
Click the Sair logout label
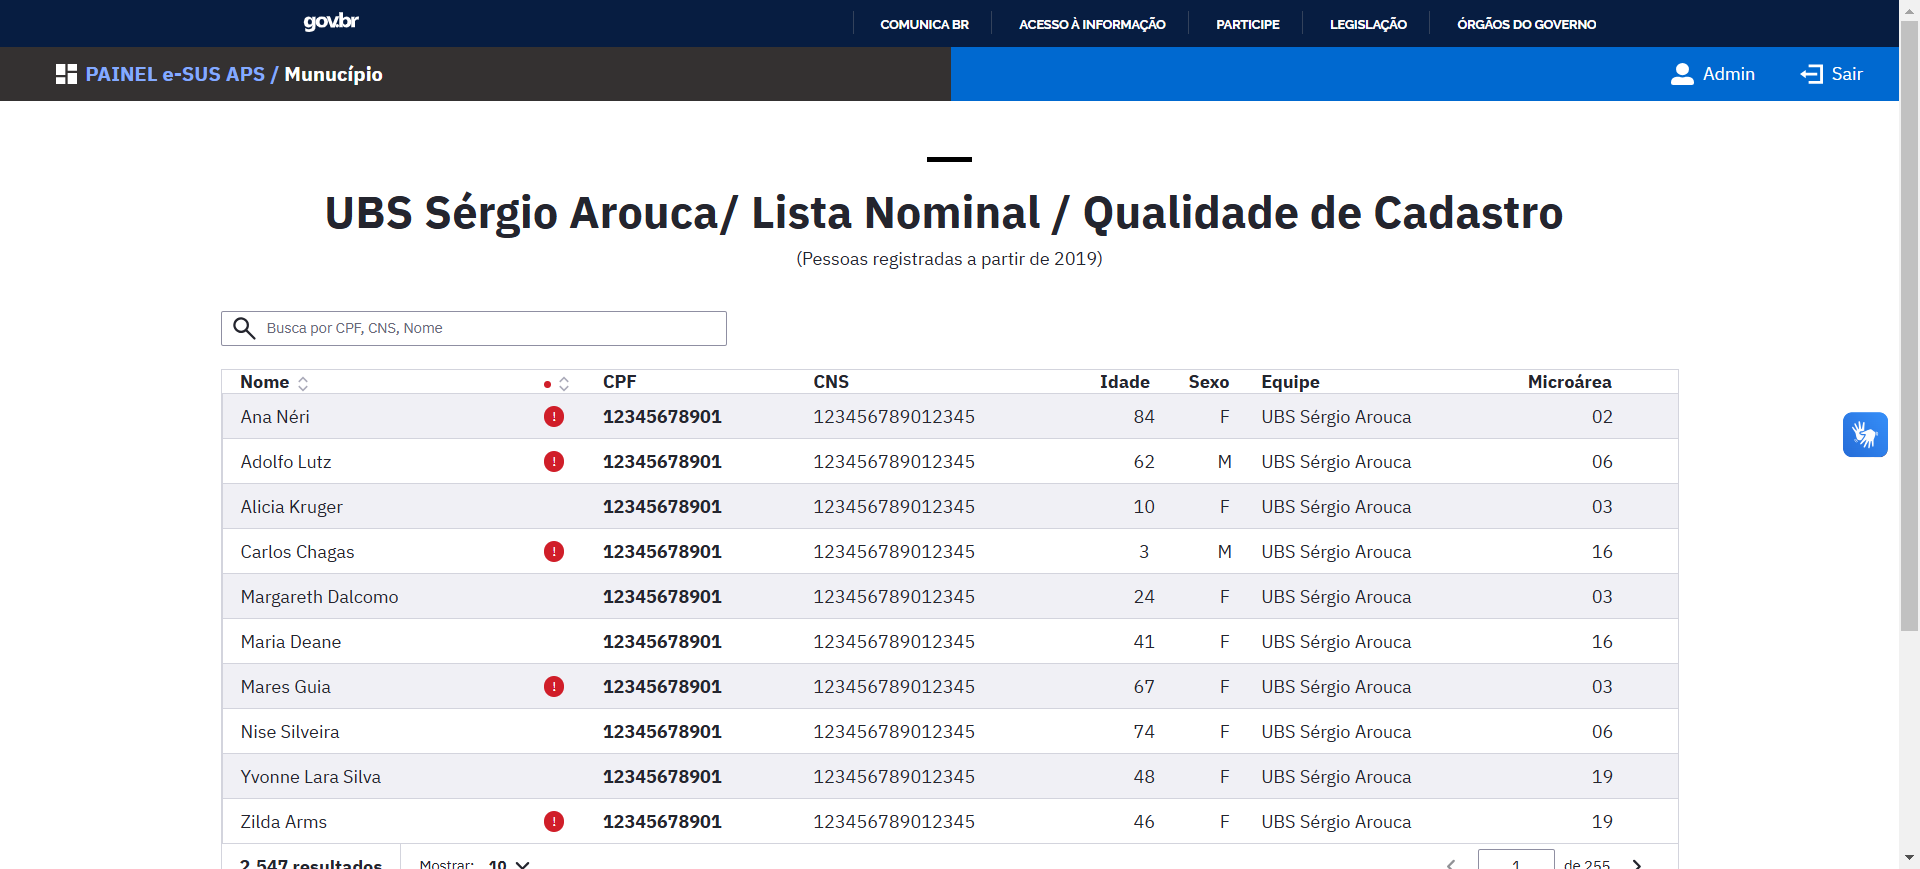click(x=1847, y=74)
